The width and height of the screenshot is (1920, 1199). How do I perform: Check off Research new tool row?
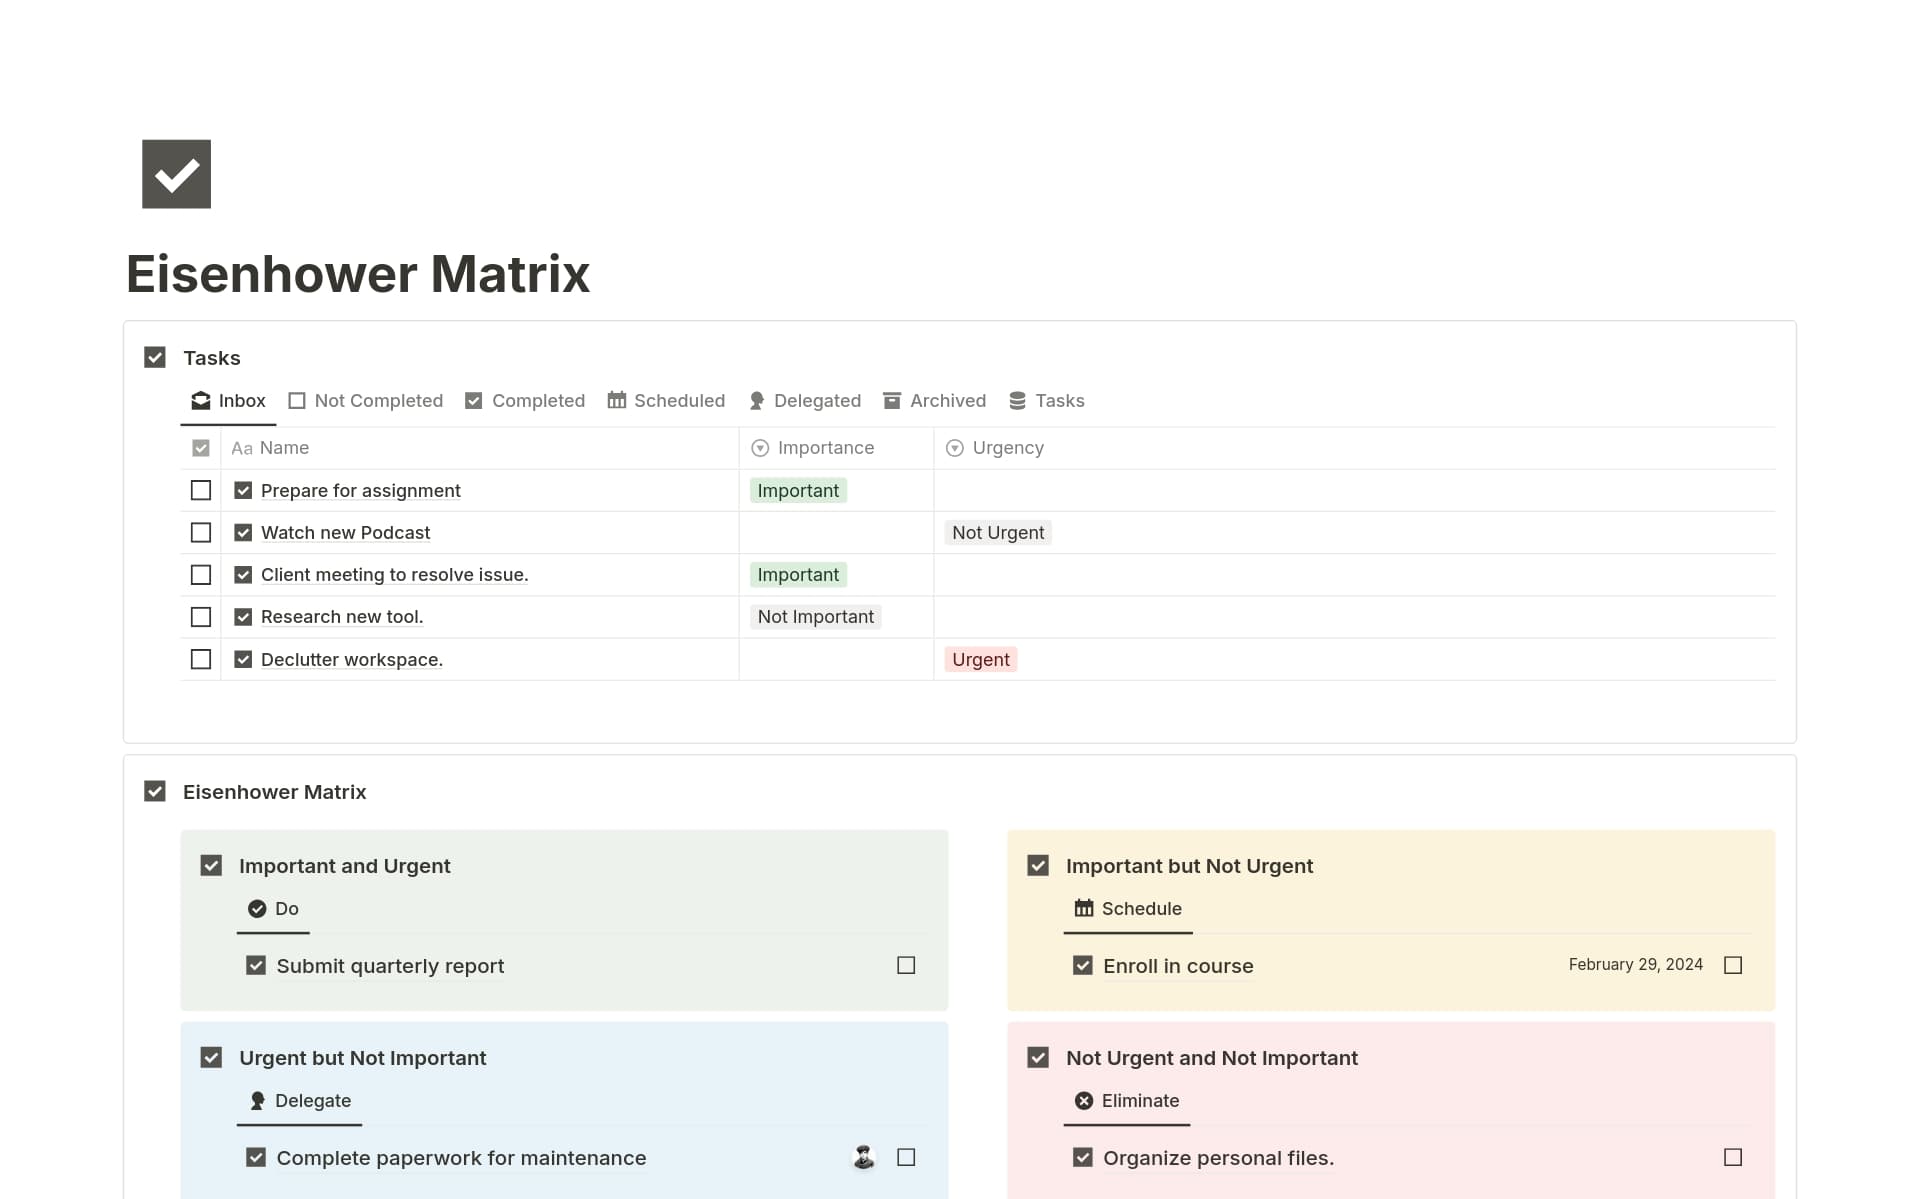pos(201,617)
